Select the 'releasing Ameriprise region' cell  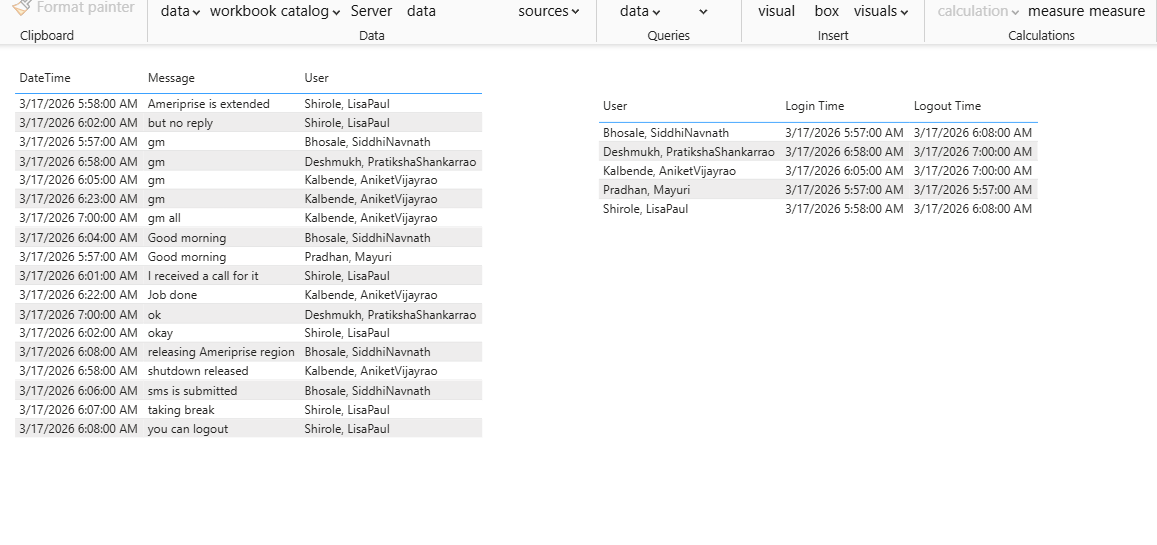tap(221, 352)
